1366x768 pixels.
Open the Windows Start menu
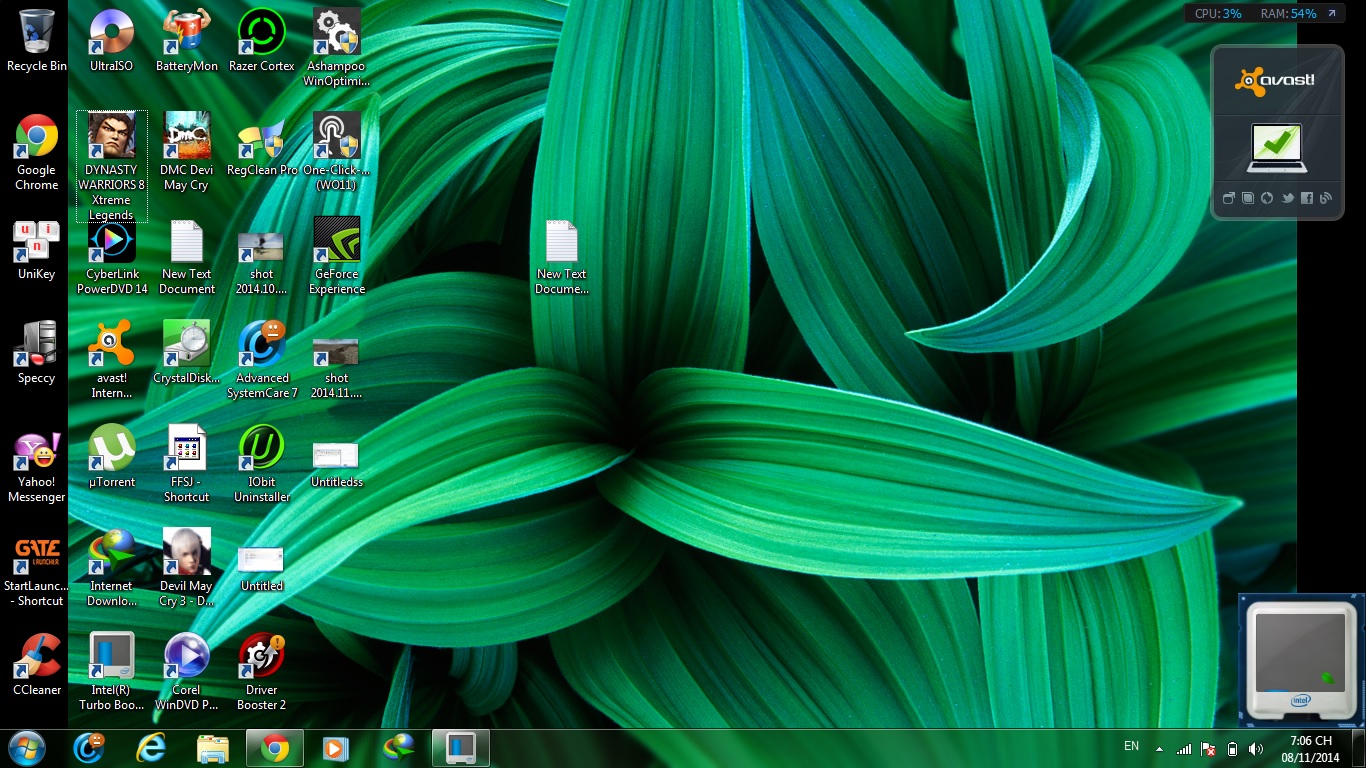point(27,748)
